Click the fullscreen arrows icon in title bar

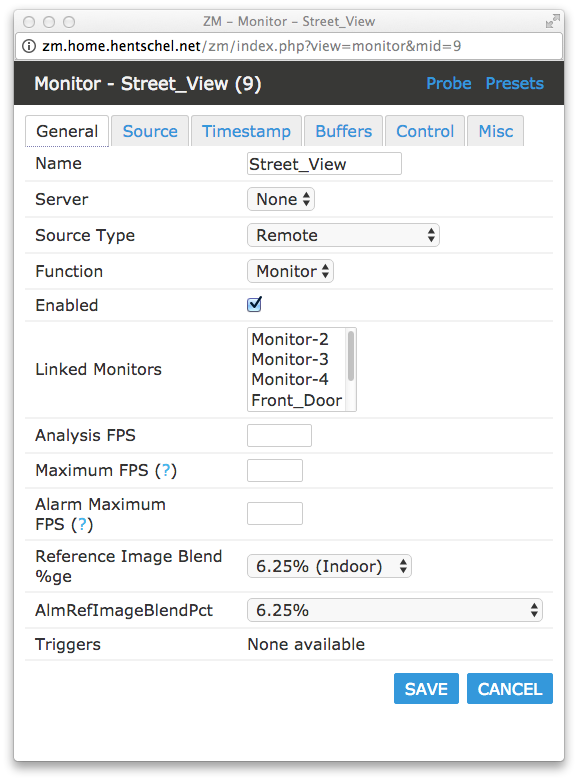(552, 21)
